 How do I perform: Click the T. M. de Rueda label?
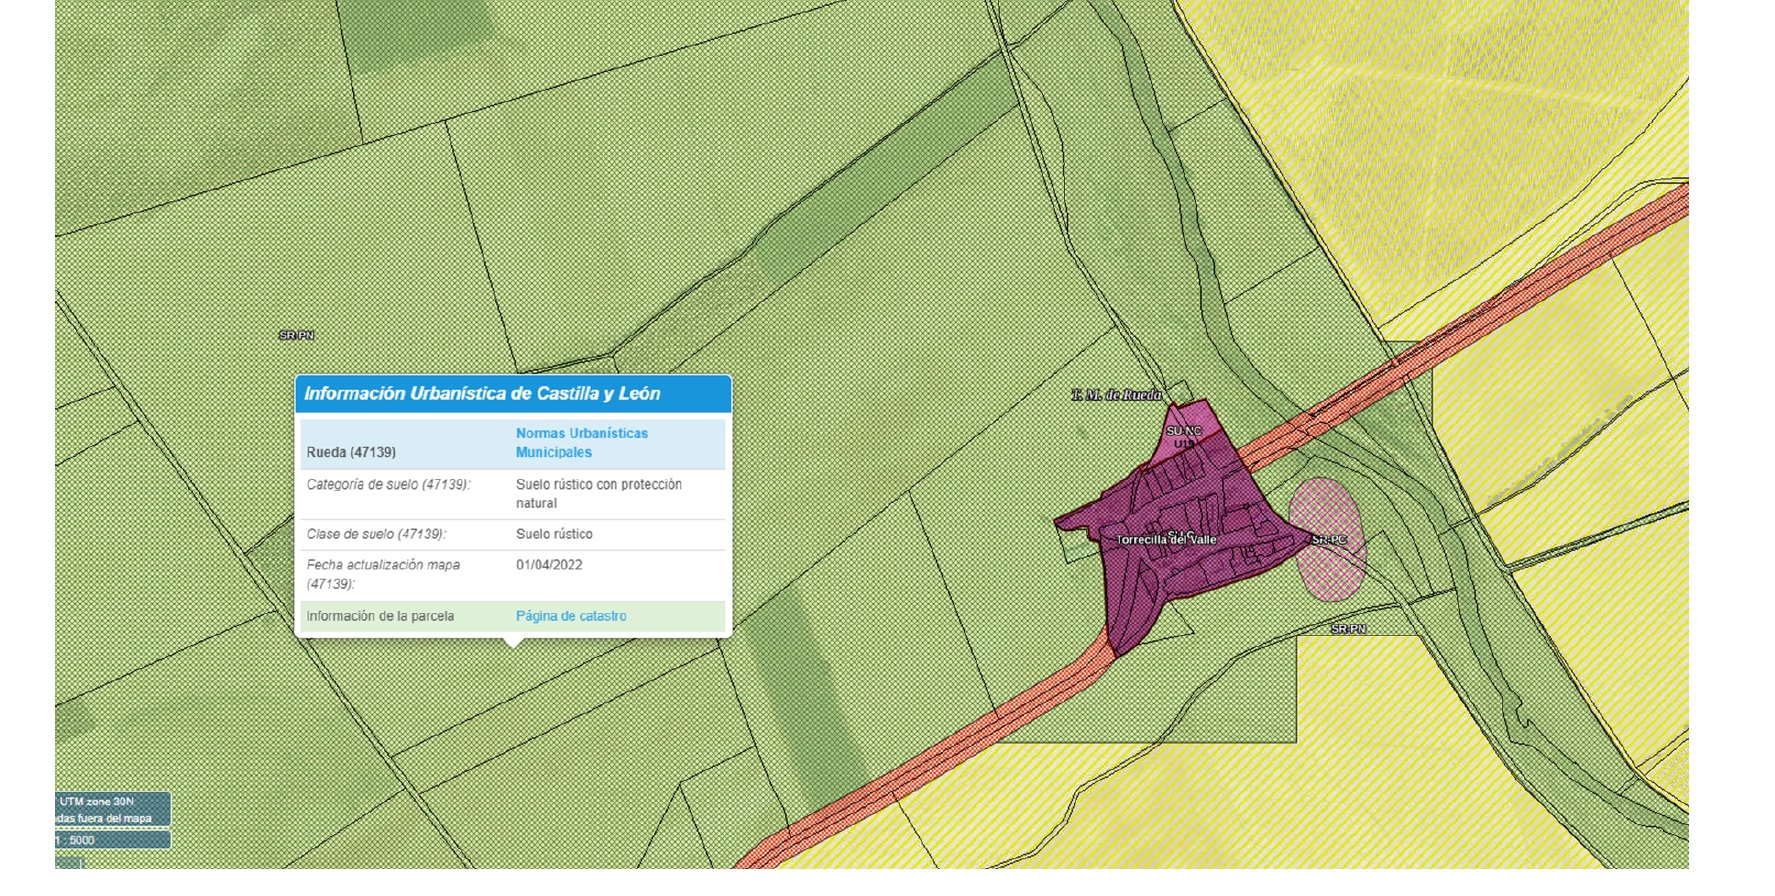[x=1116, y=395]
